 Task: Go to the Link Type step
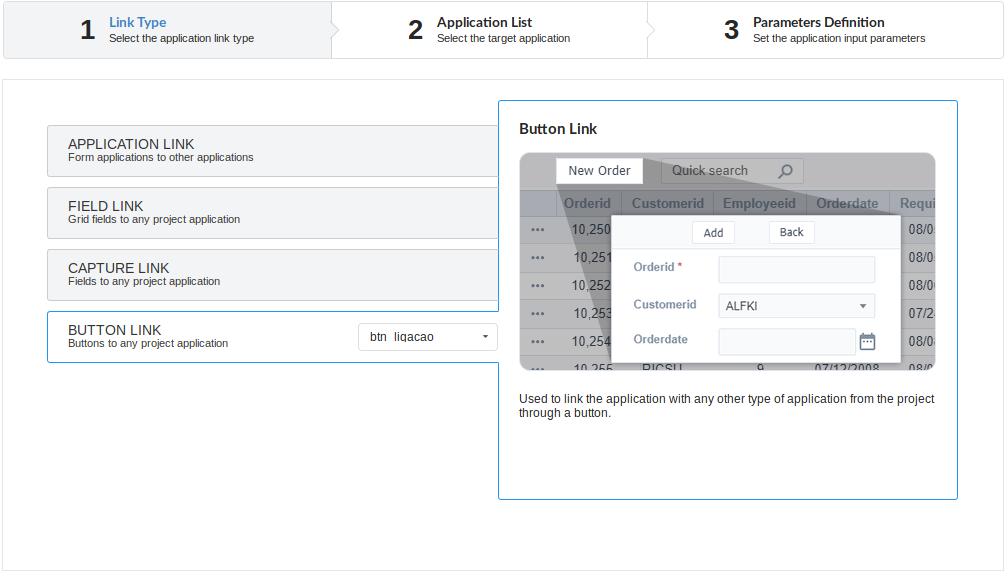[167, 30]
